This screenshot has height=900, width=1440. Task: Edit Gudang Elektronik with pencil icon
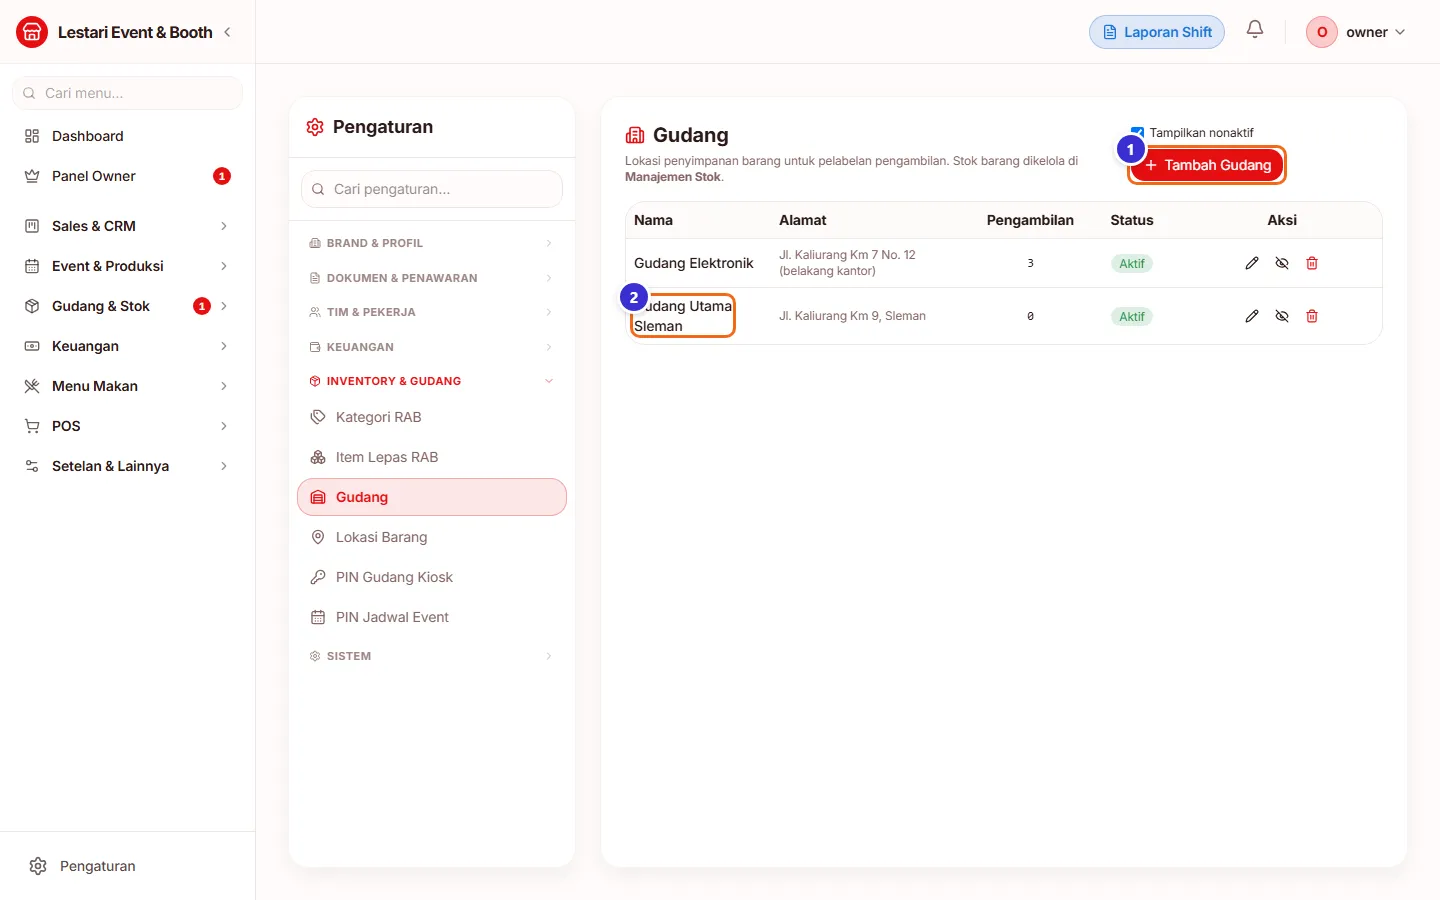coord(1252,263)
